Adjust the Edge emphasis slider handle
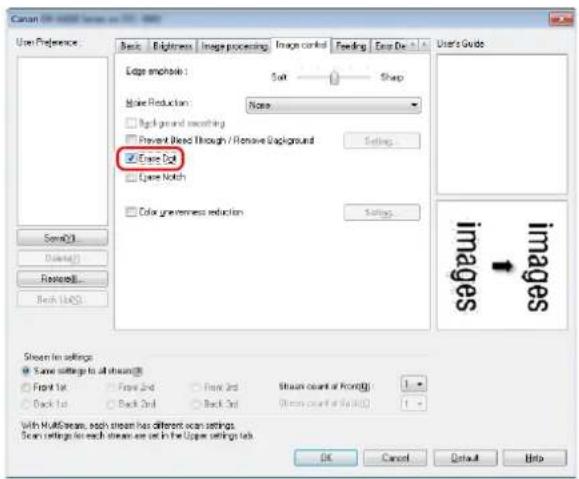 334,77
